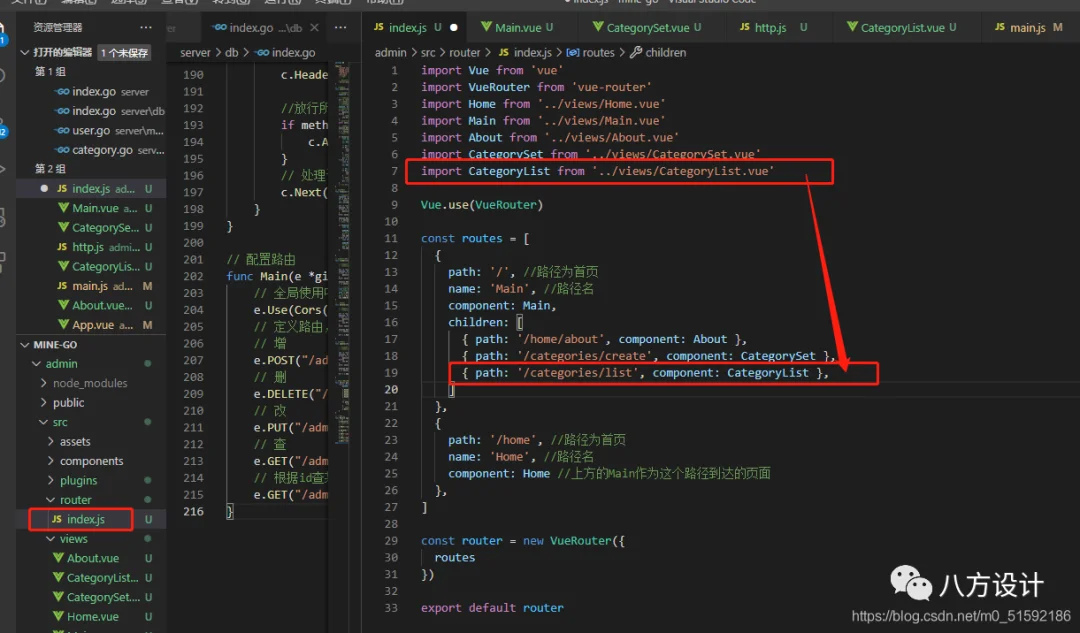Switch to CategoryList.vue editor tab
The width and height of the screenshot is (1080, 633).
point(902,28)
